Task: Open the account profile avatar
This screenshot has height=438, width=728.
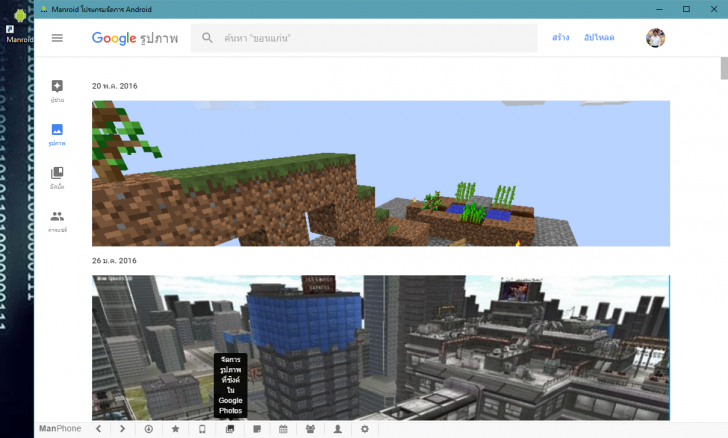Action: pyautogui.click(x=655, y=38)
